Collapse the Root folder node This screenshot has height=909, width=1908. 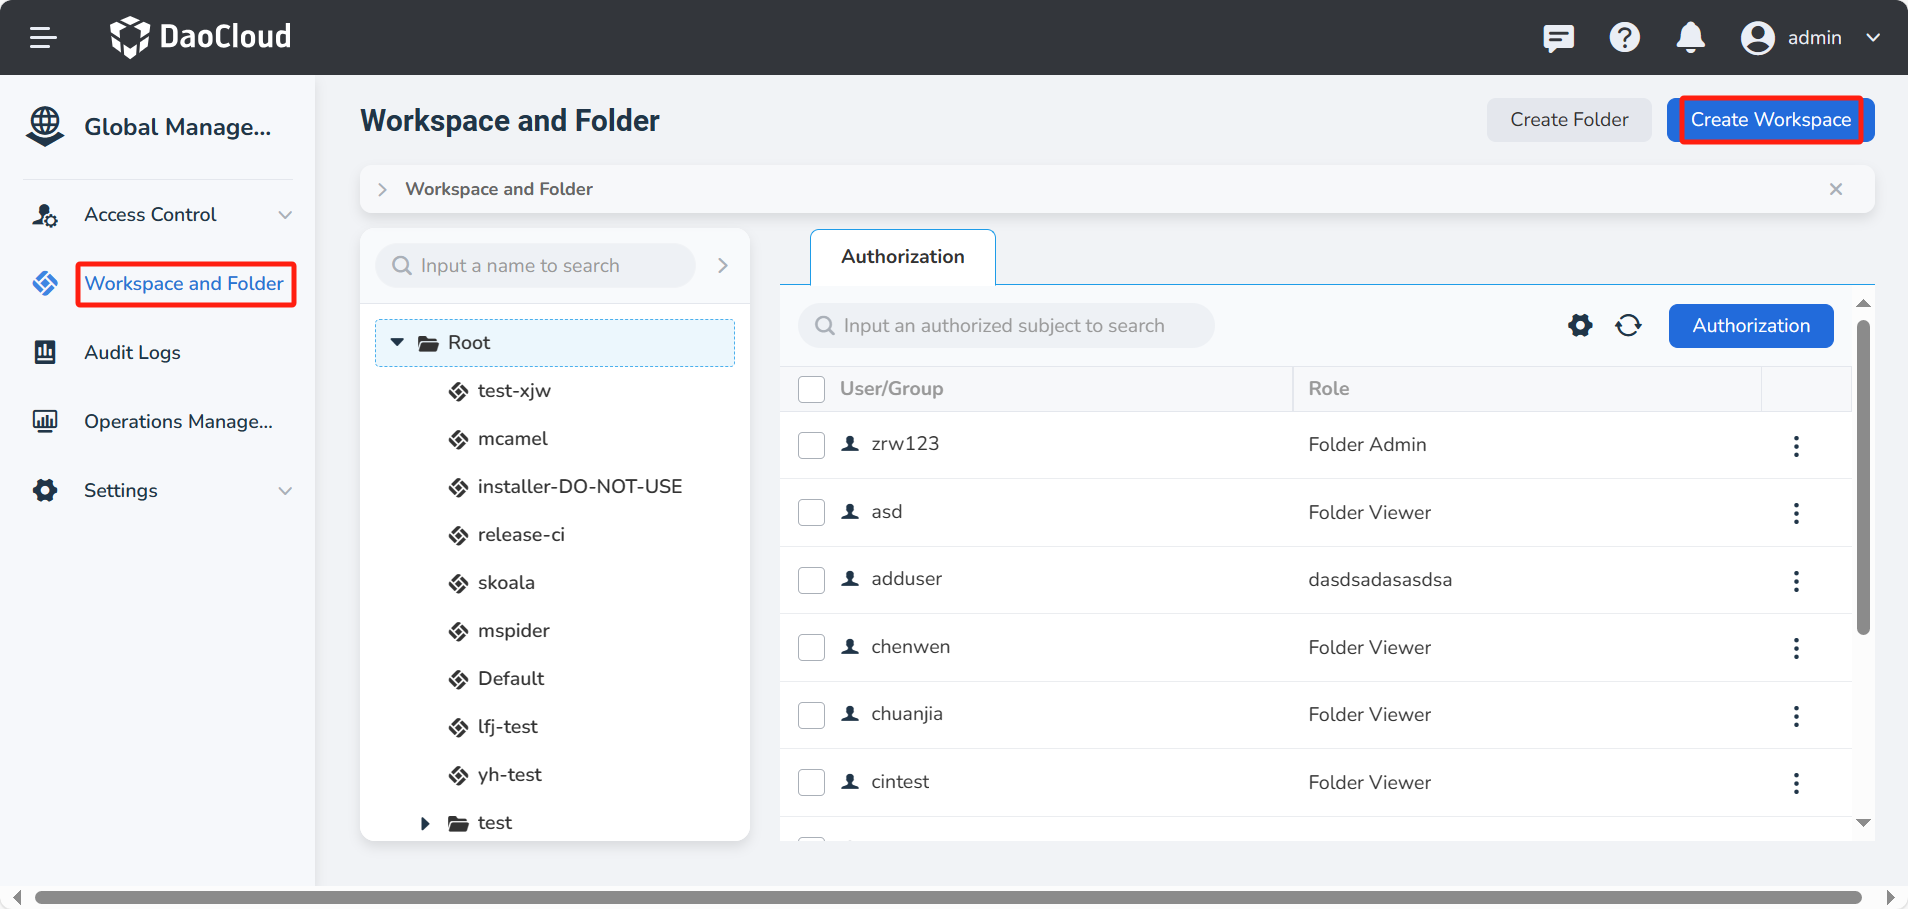tap(398, 342)
